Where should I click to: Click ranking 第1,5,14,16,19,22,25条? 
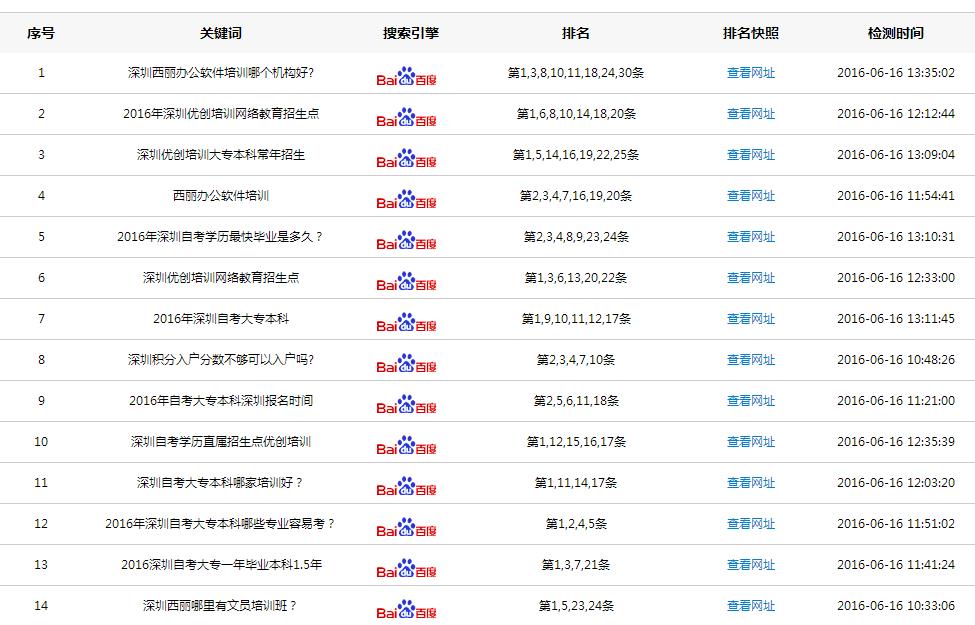(x=576, y=155)
